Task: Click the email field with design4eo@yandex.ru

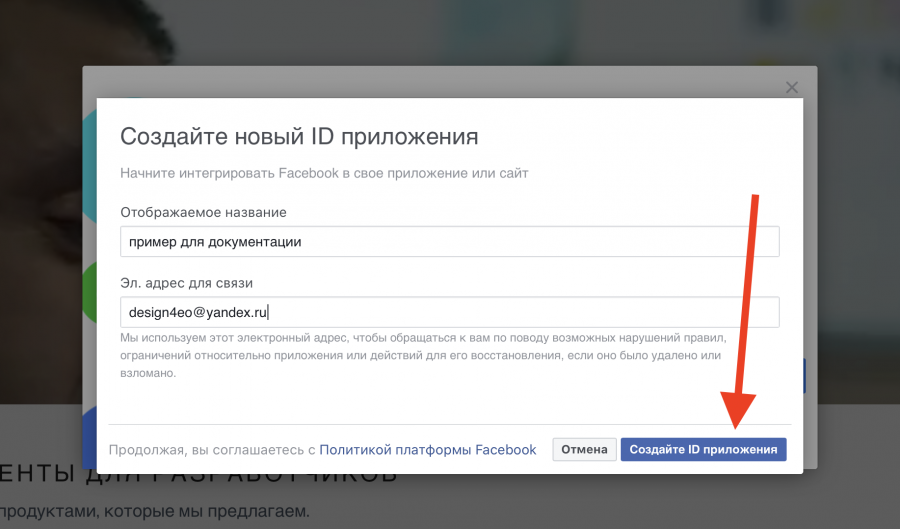Action: point(449,312)
